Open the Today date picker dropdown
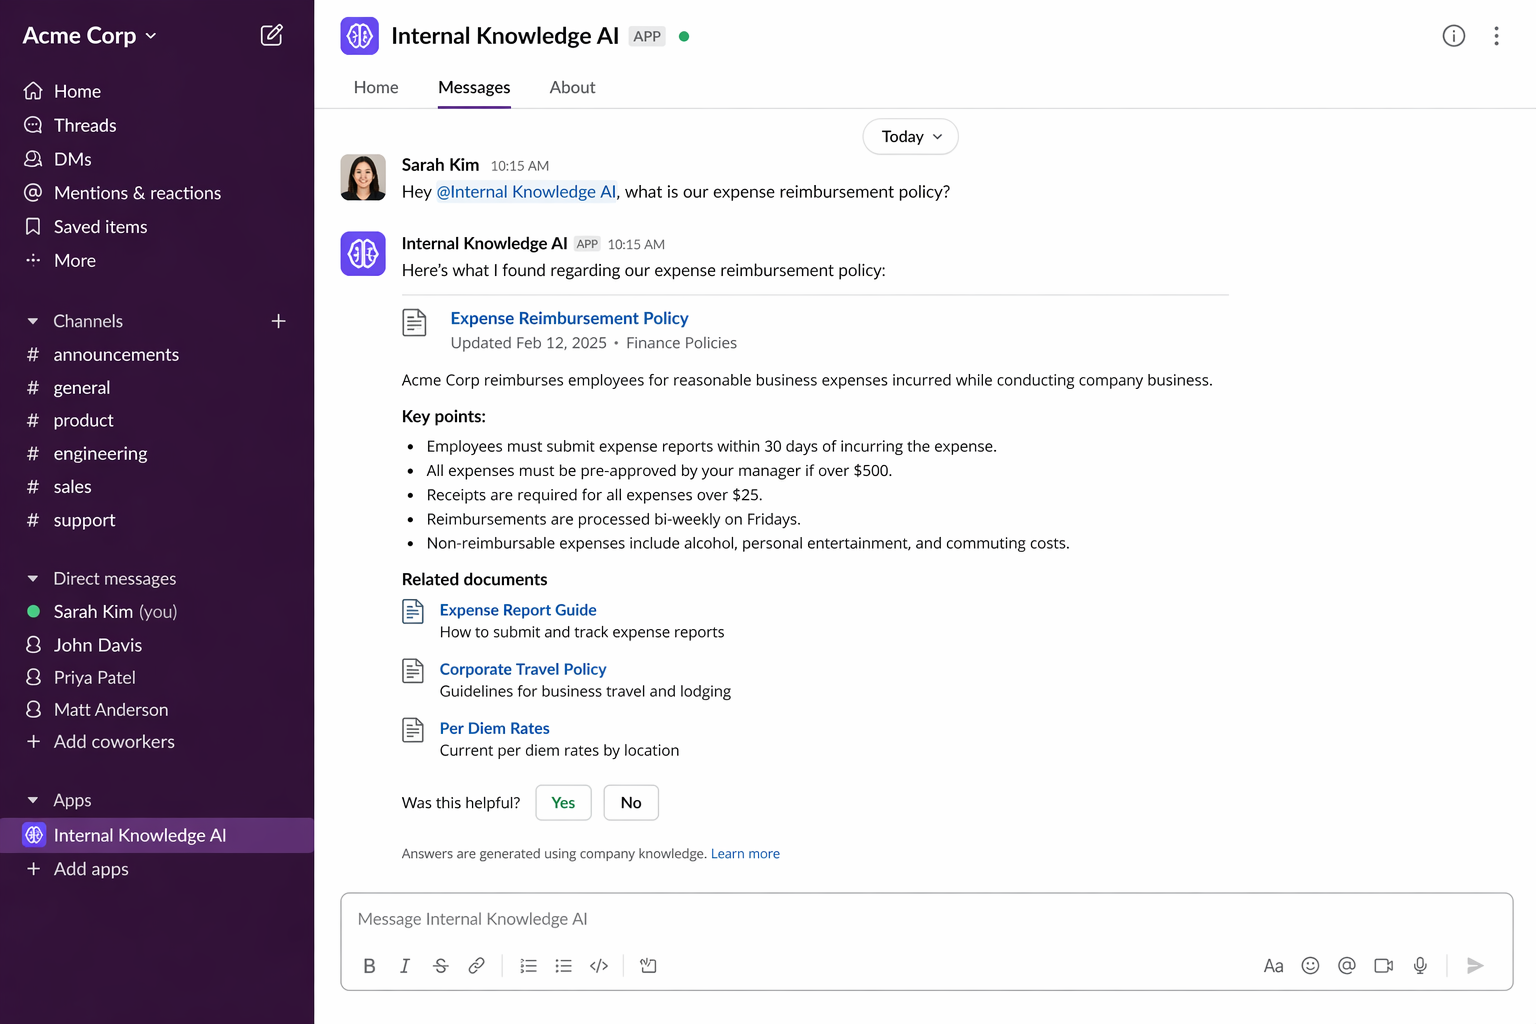The height and width of the screenshot is (1024, 1536). coord(910,136)
